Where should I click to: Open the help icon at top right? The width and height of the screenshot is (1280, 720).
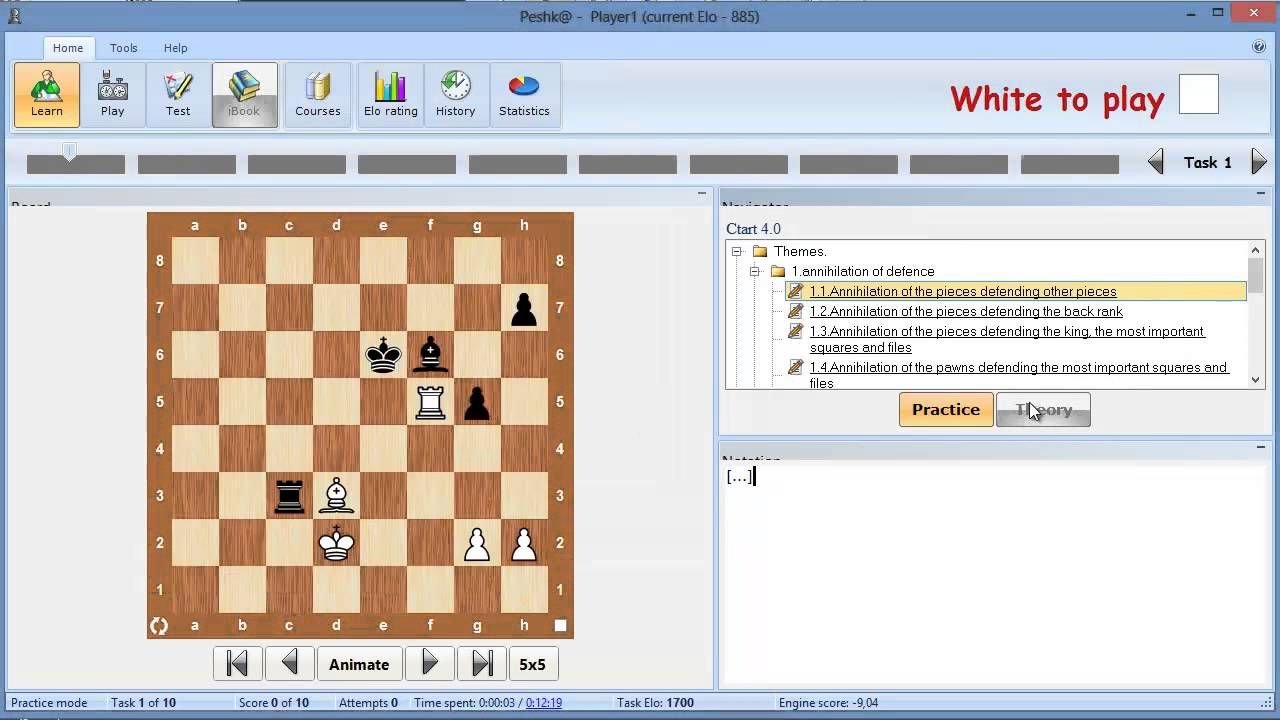1259,47
